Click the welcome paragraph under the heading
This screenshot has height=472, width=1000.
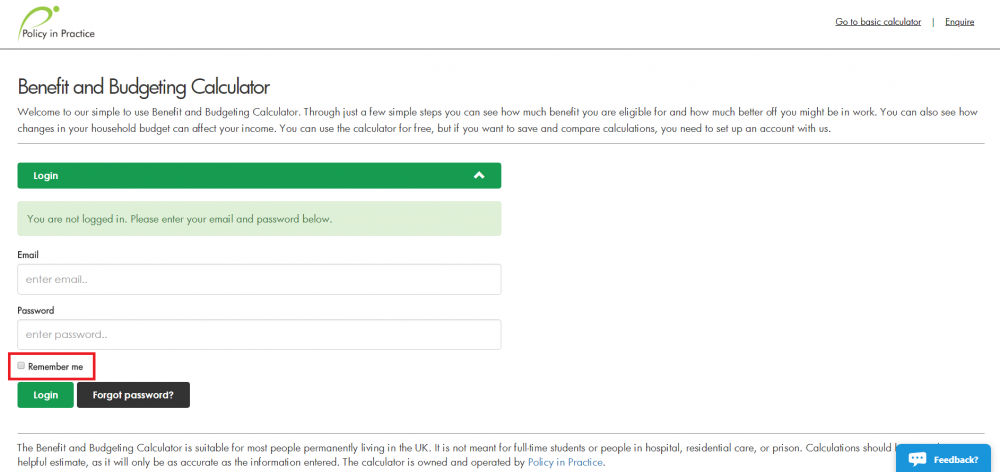point(497,120)
